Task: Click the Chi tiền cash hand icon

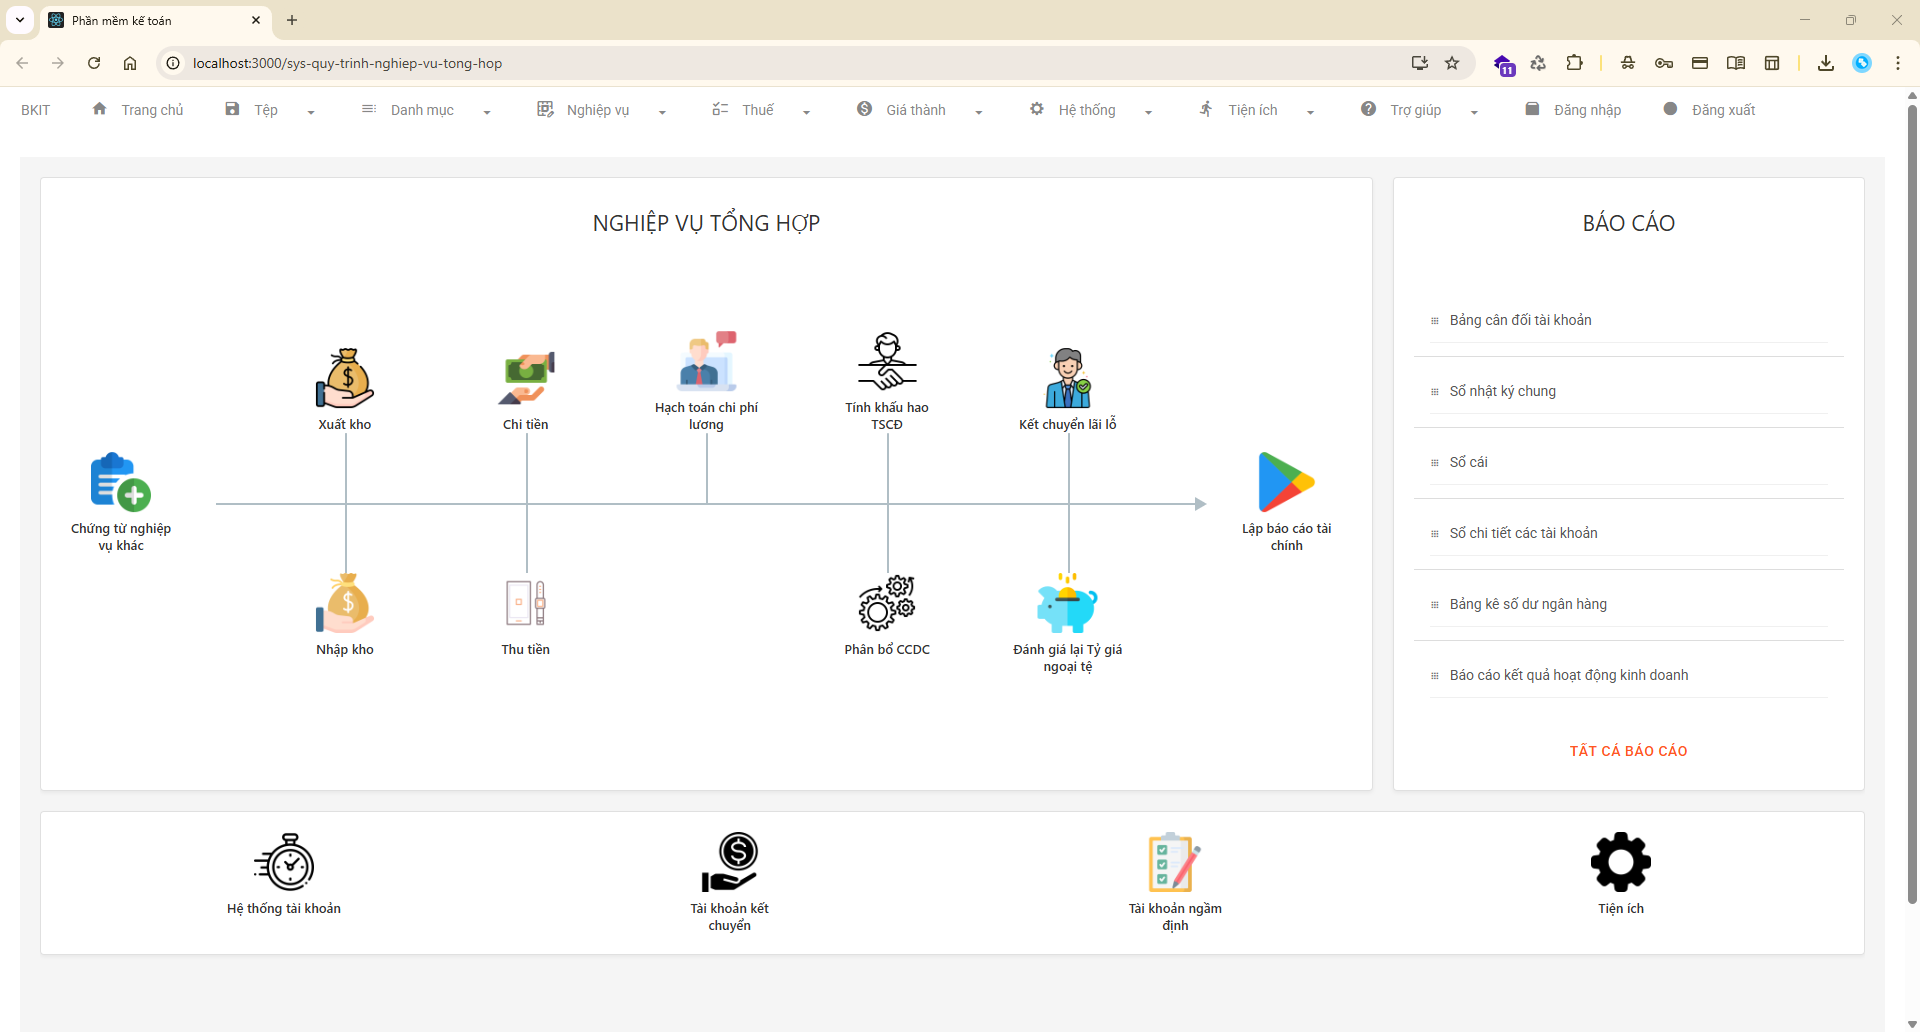Action: click(526, 378)
